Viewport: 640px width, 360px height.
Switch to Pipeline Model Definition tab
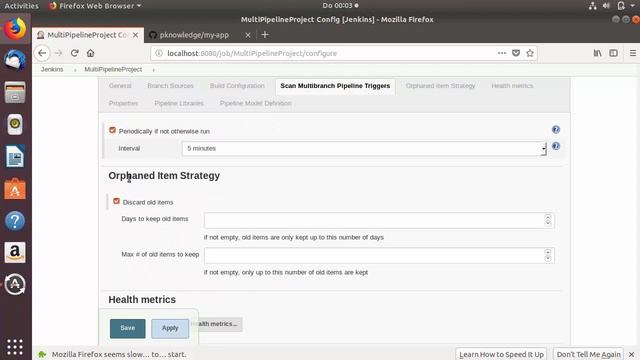256,103
